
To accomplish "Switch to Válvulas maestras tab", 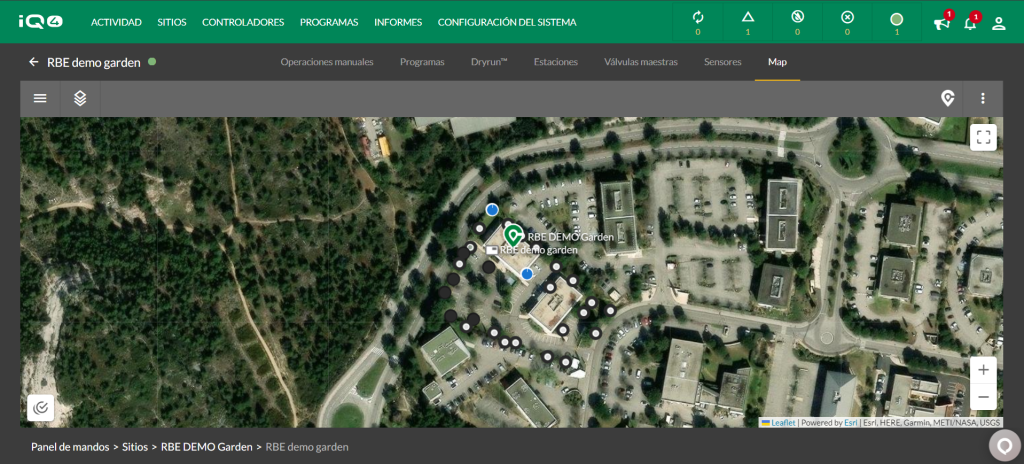I will pos(641,62).
